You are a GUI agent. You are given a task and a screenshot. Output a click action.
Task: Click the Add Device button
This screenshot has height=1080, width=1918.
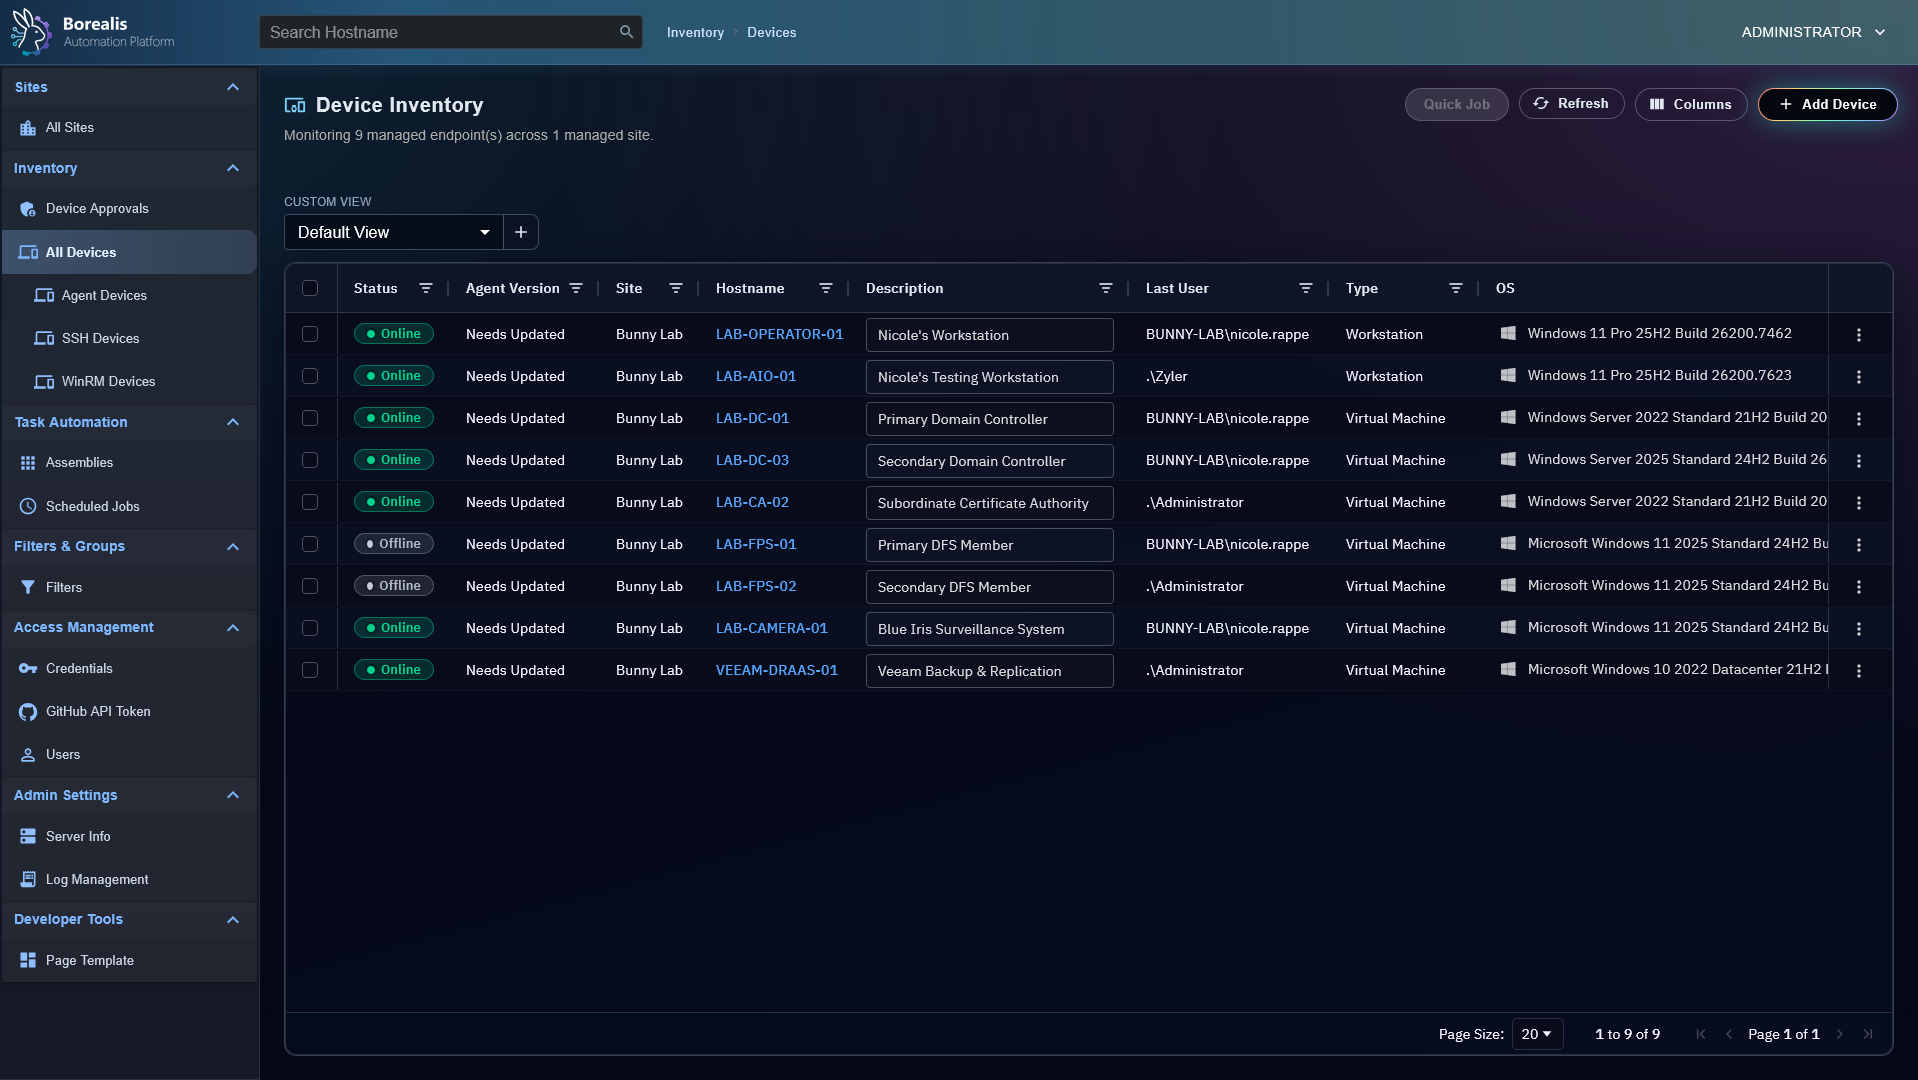[x=1827, y=104]
